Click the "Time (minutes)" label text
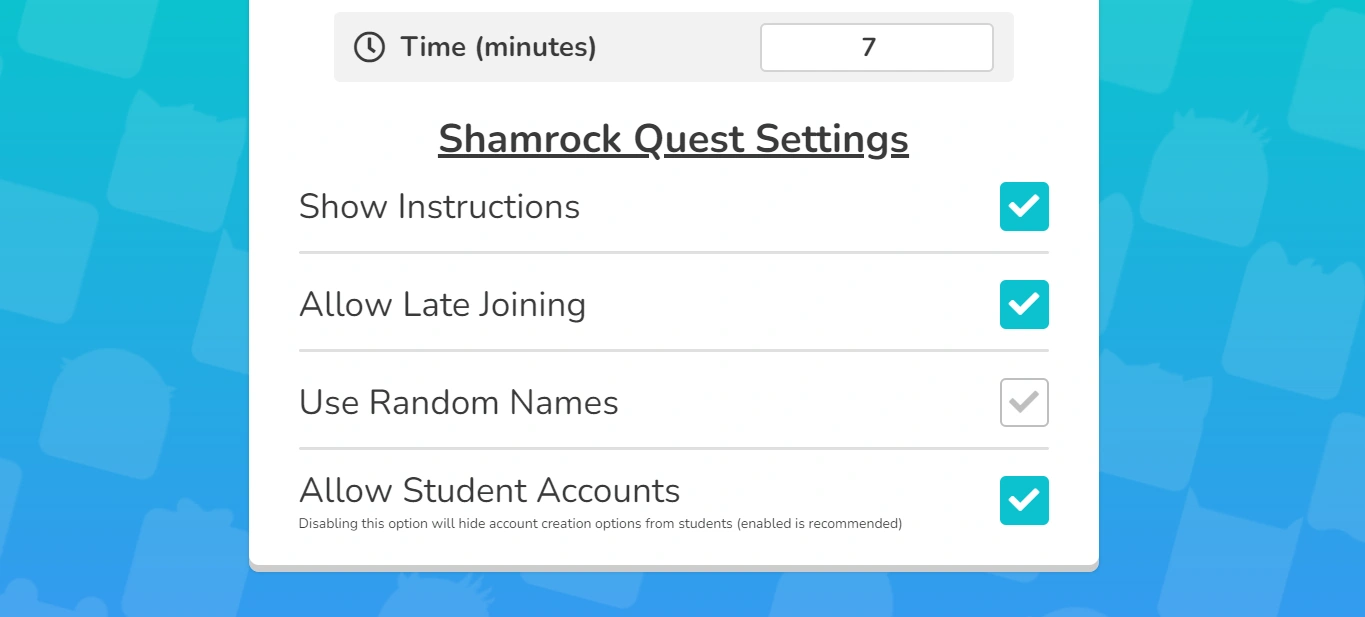 click(498, 47)
